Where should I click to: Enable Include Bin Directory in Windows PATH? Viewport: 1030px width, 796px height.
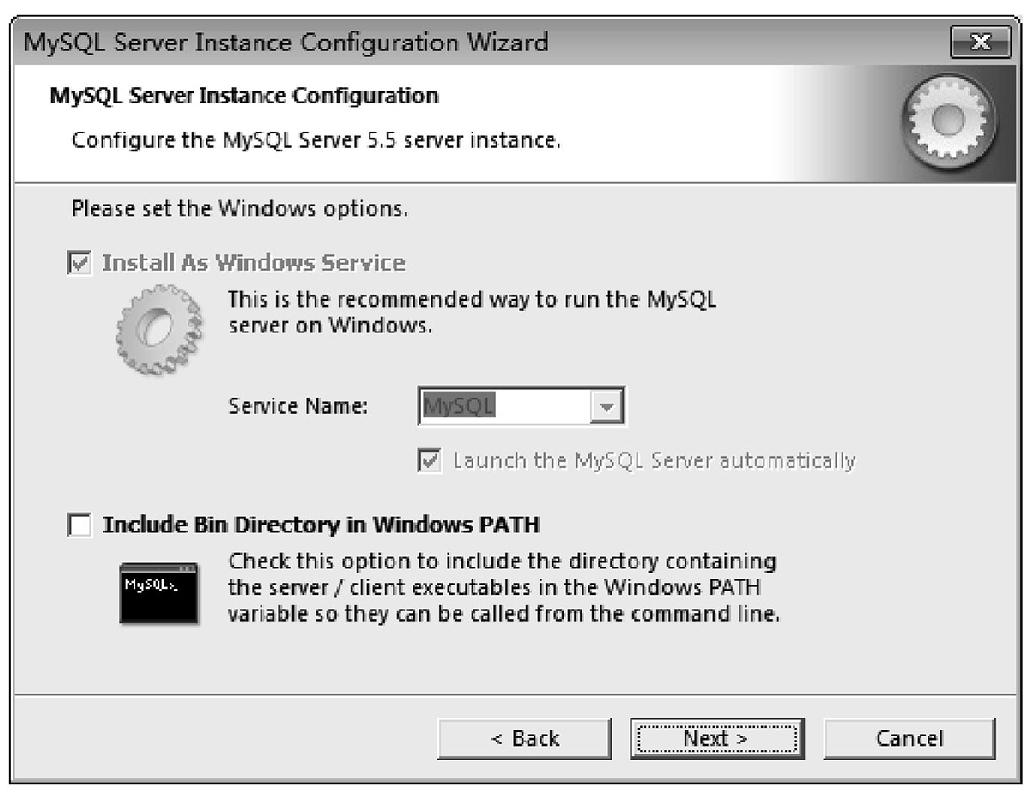click(79, 525)
